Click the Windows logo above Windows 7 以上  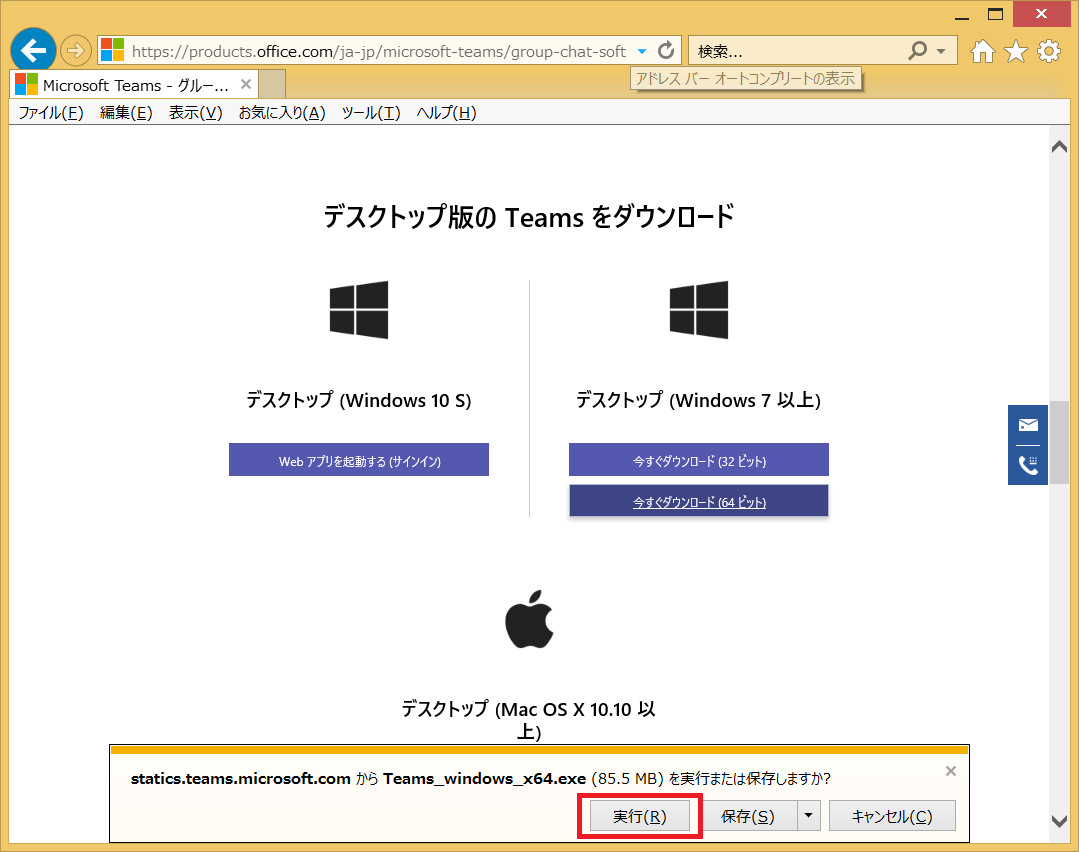coord(698,310)
